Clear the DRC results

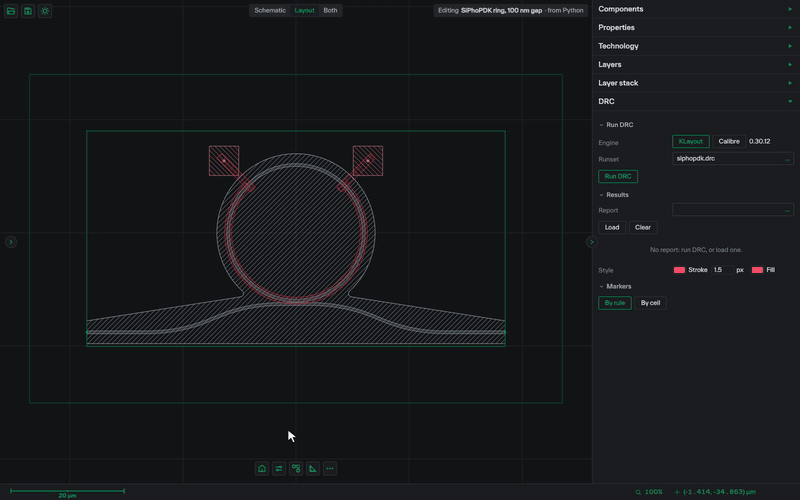[643, 228]
